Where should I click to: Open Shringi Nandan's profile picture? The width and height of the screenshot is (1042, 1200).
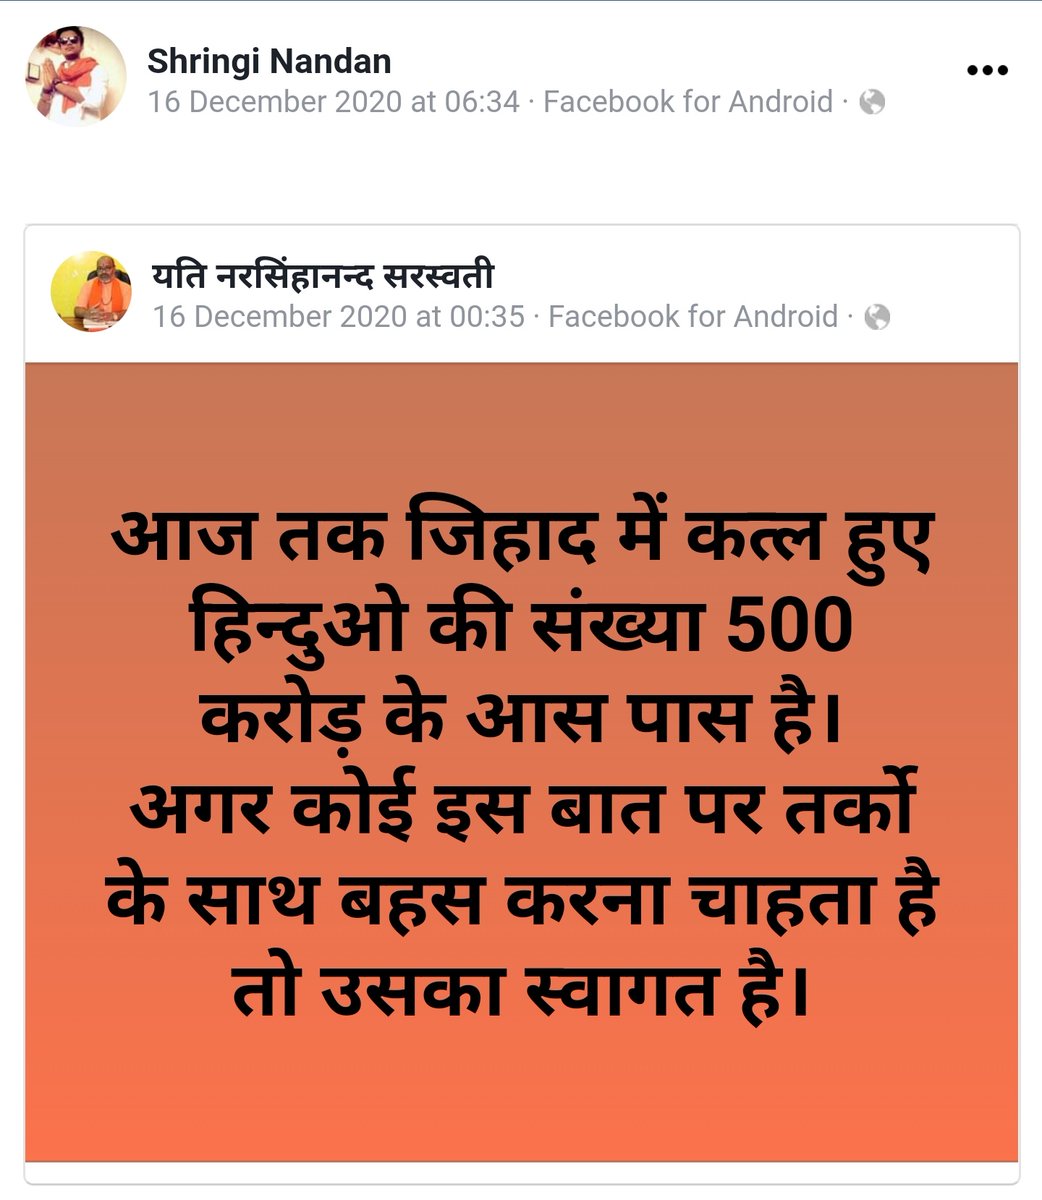[75, 76]
